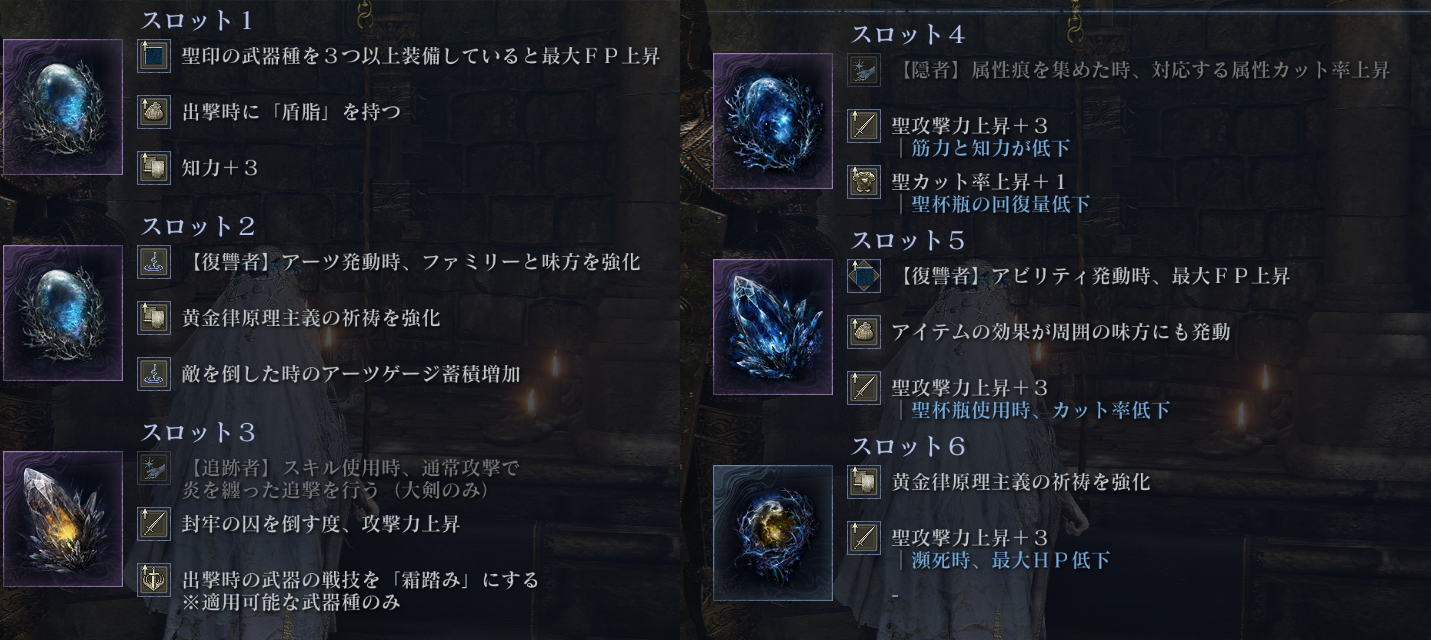Select the relic thumbnail in スロット２
Screen dimensions: 1431x640
click(63, 313)
